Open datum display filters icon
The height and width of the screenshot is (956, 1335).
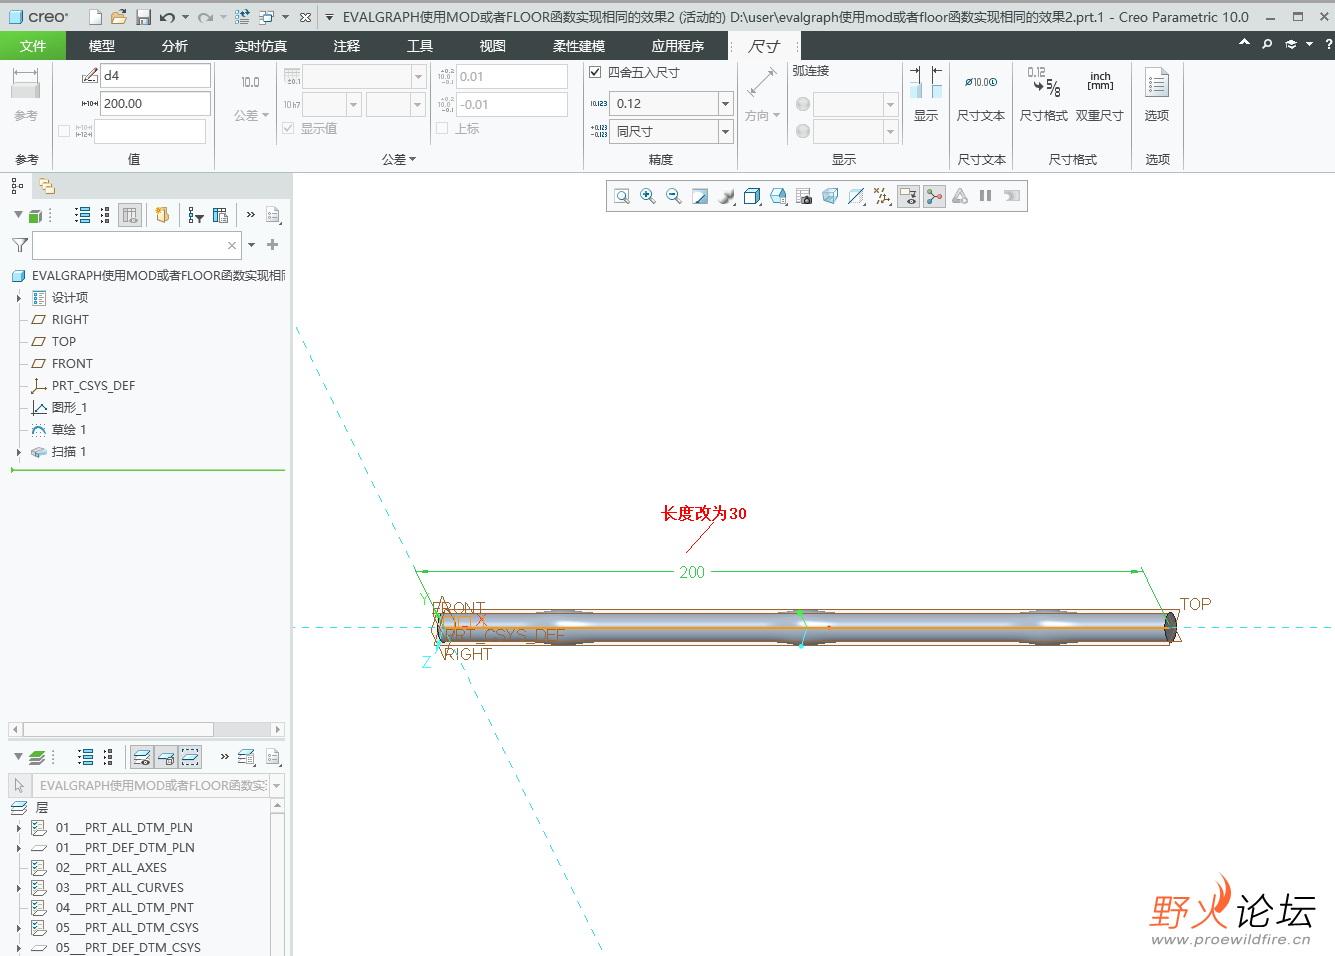click(x=882, y=196)
